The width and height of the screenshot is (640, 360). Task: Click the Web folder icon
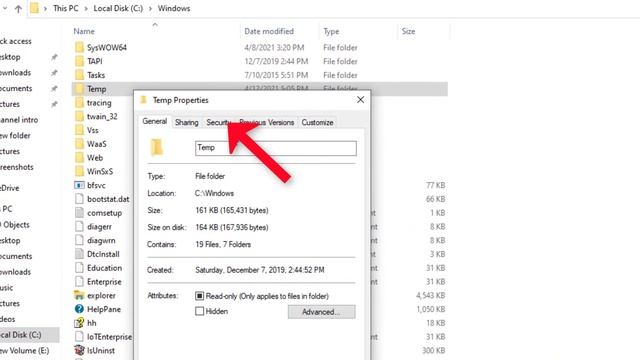tap(79, 158)
